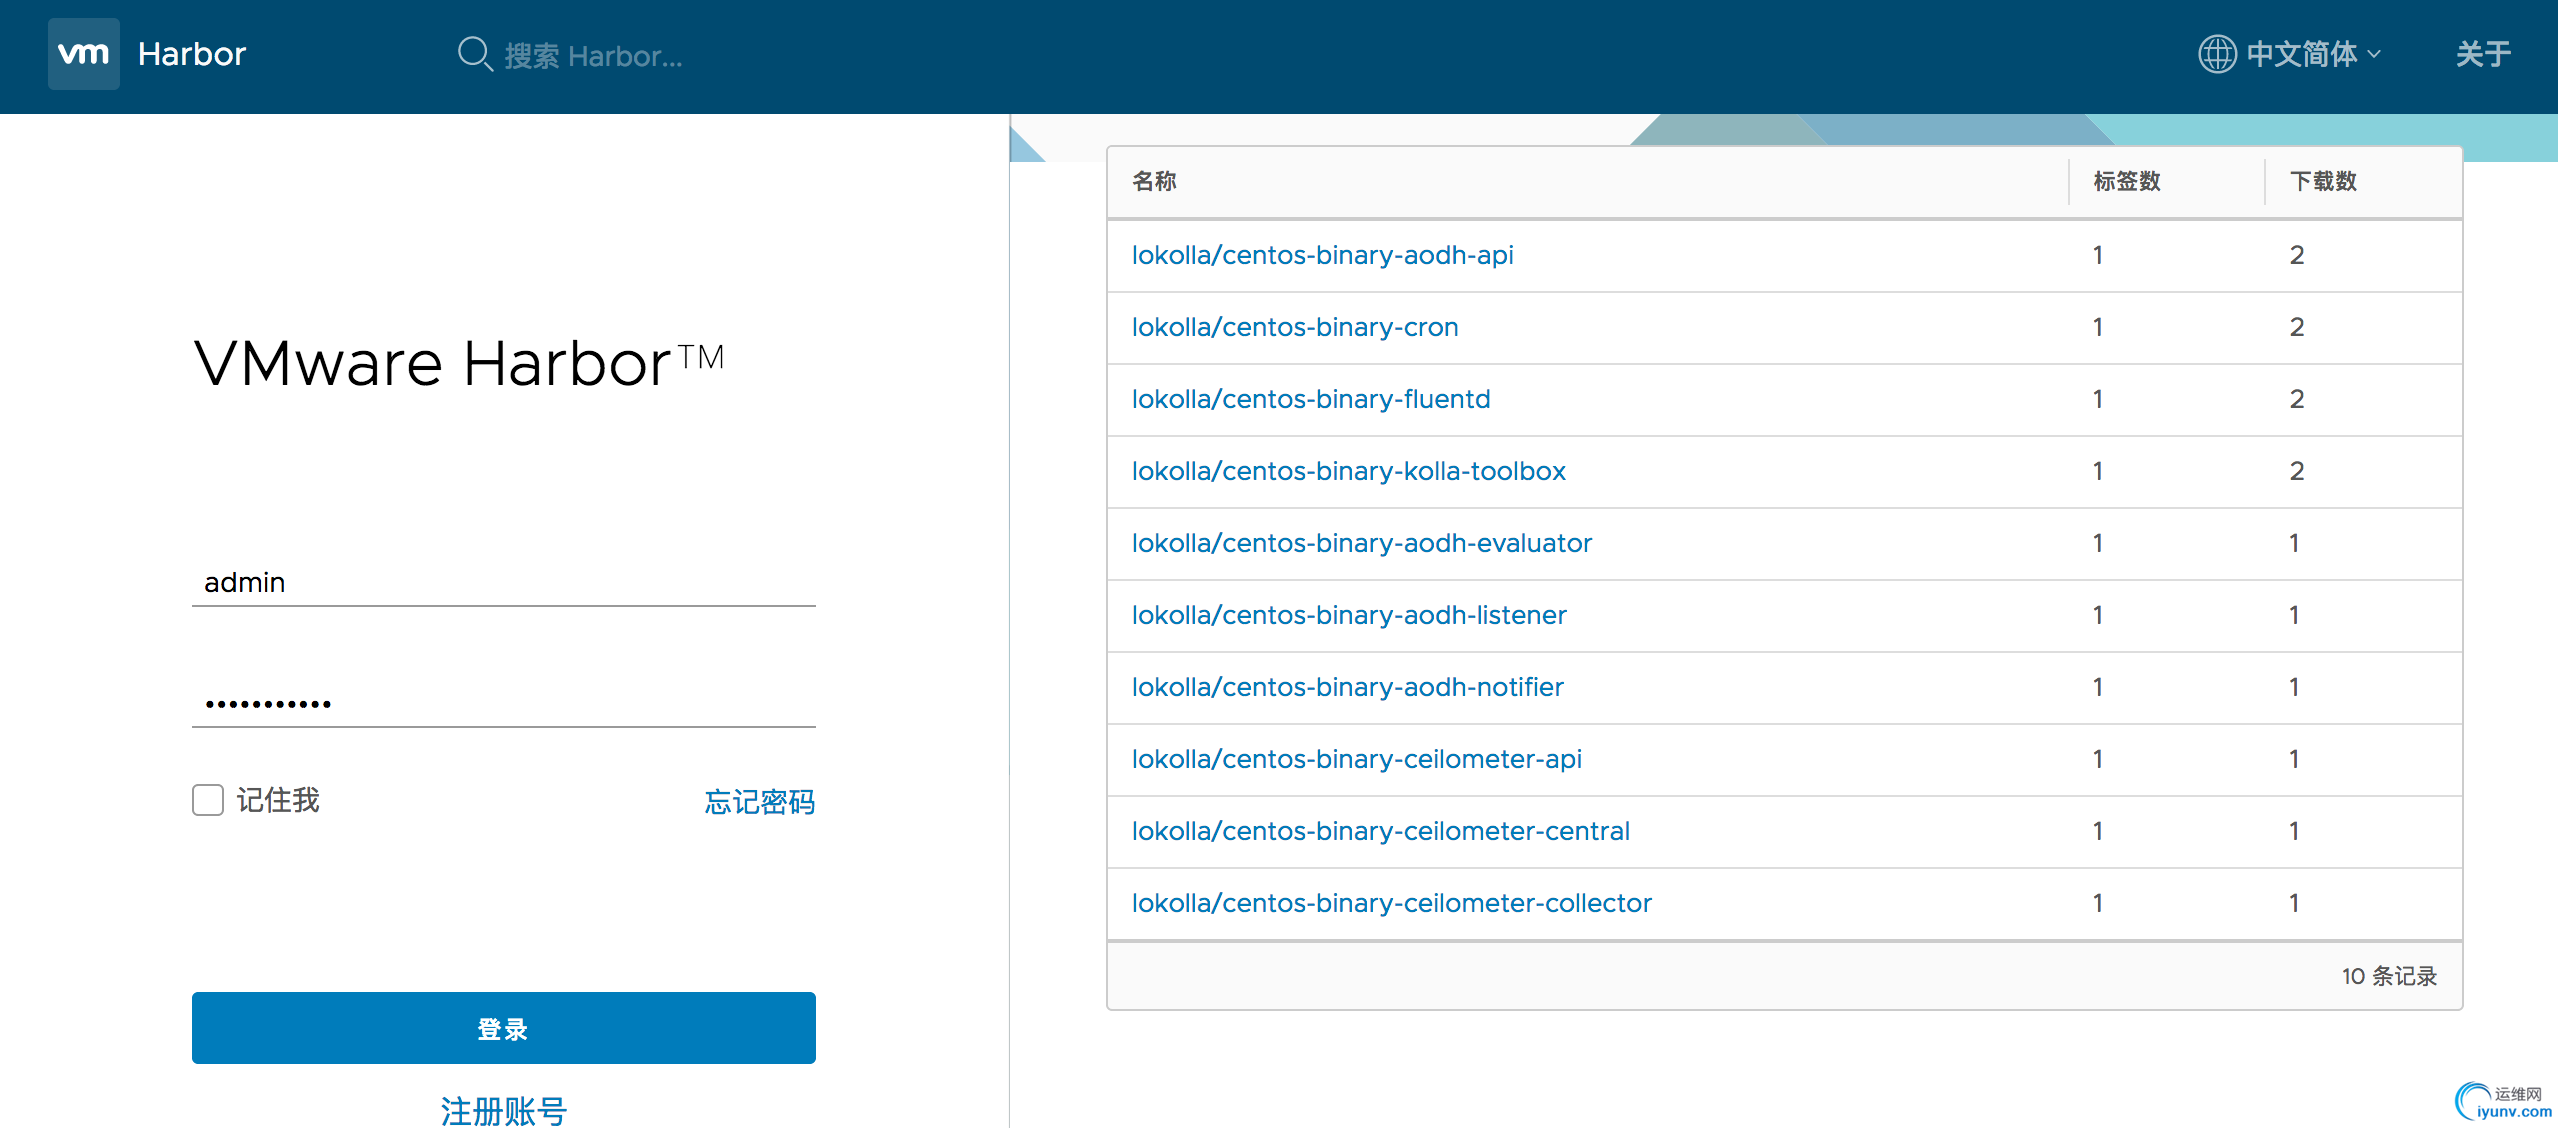Focus the 搜索 Harbor search field
Image resolution: width=2558 pixels, height=1128 pixels.
[594, 56]
